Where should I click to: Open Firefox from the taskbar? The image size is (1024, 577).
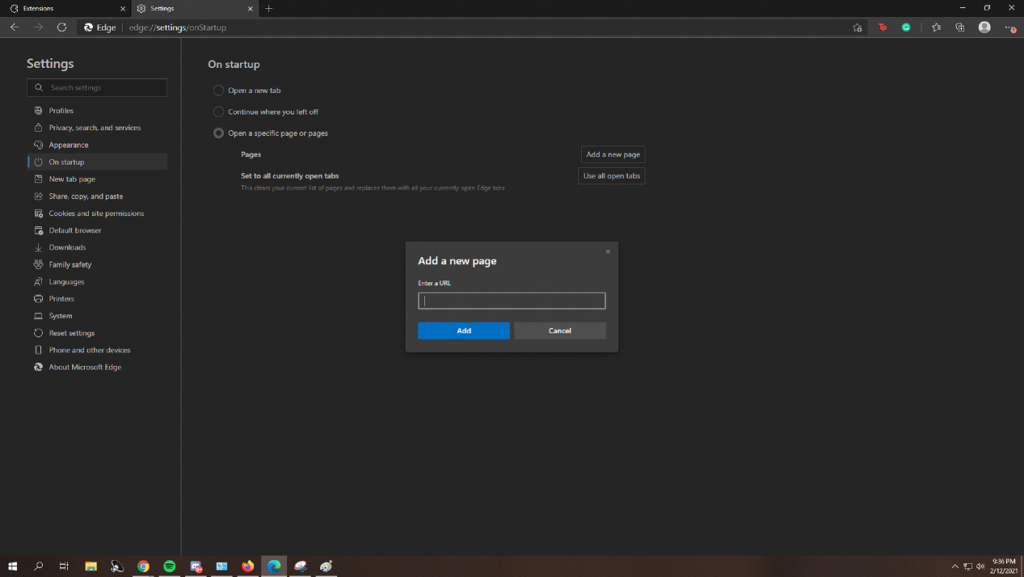248,566
